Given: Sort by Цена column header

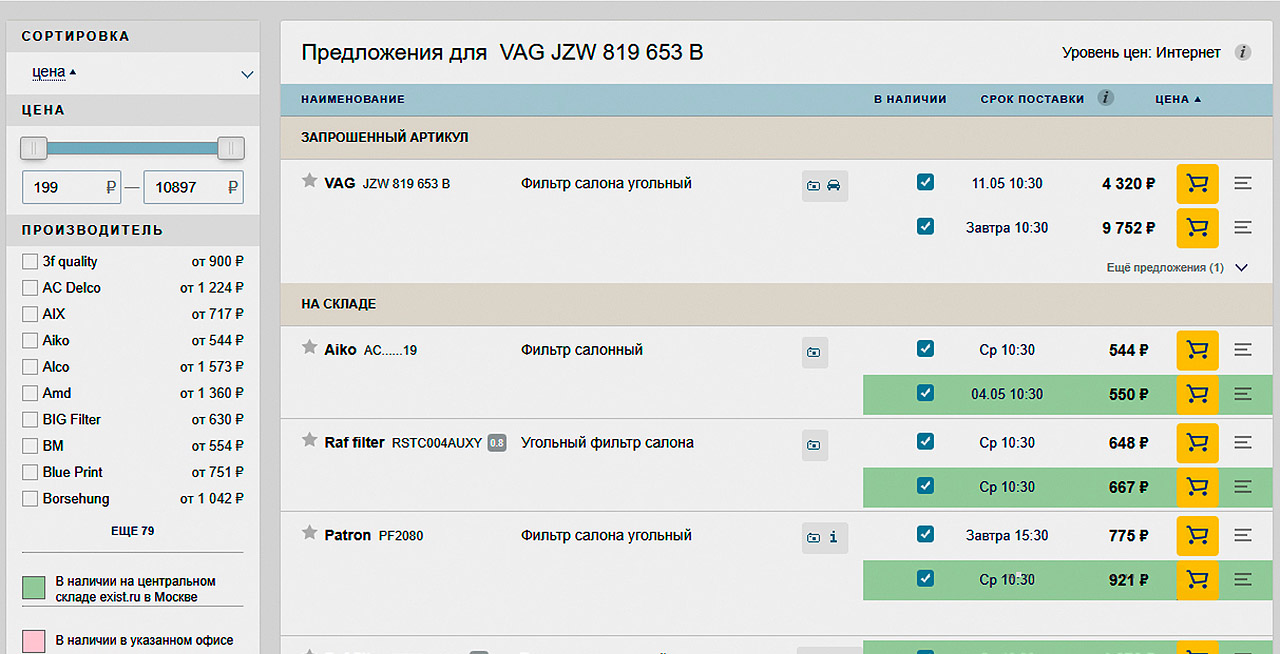Looking at the screenshot, I should [x=1177, y=99].
